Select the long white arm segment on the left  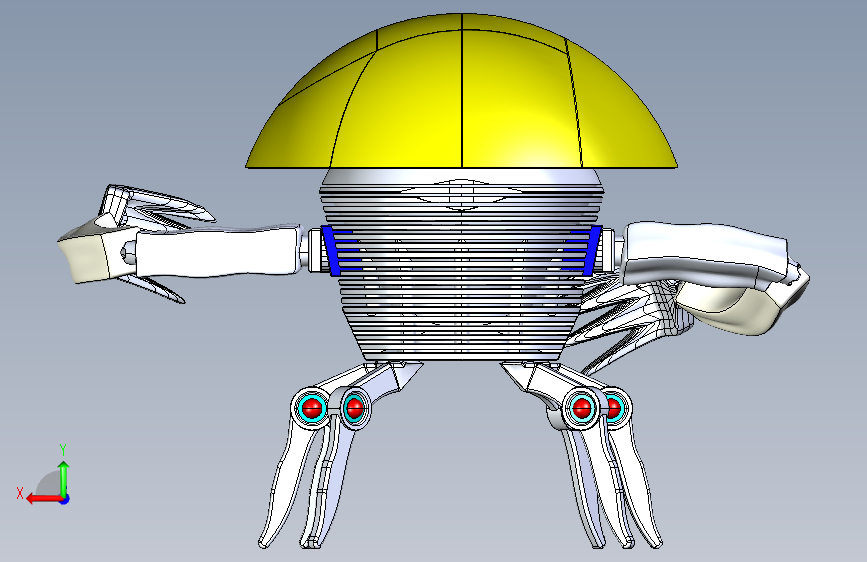pyautogui.click(x=217, y=252)
